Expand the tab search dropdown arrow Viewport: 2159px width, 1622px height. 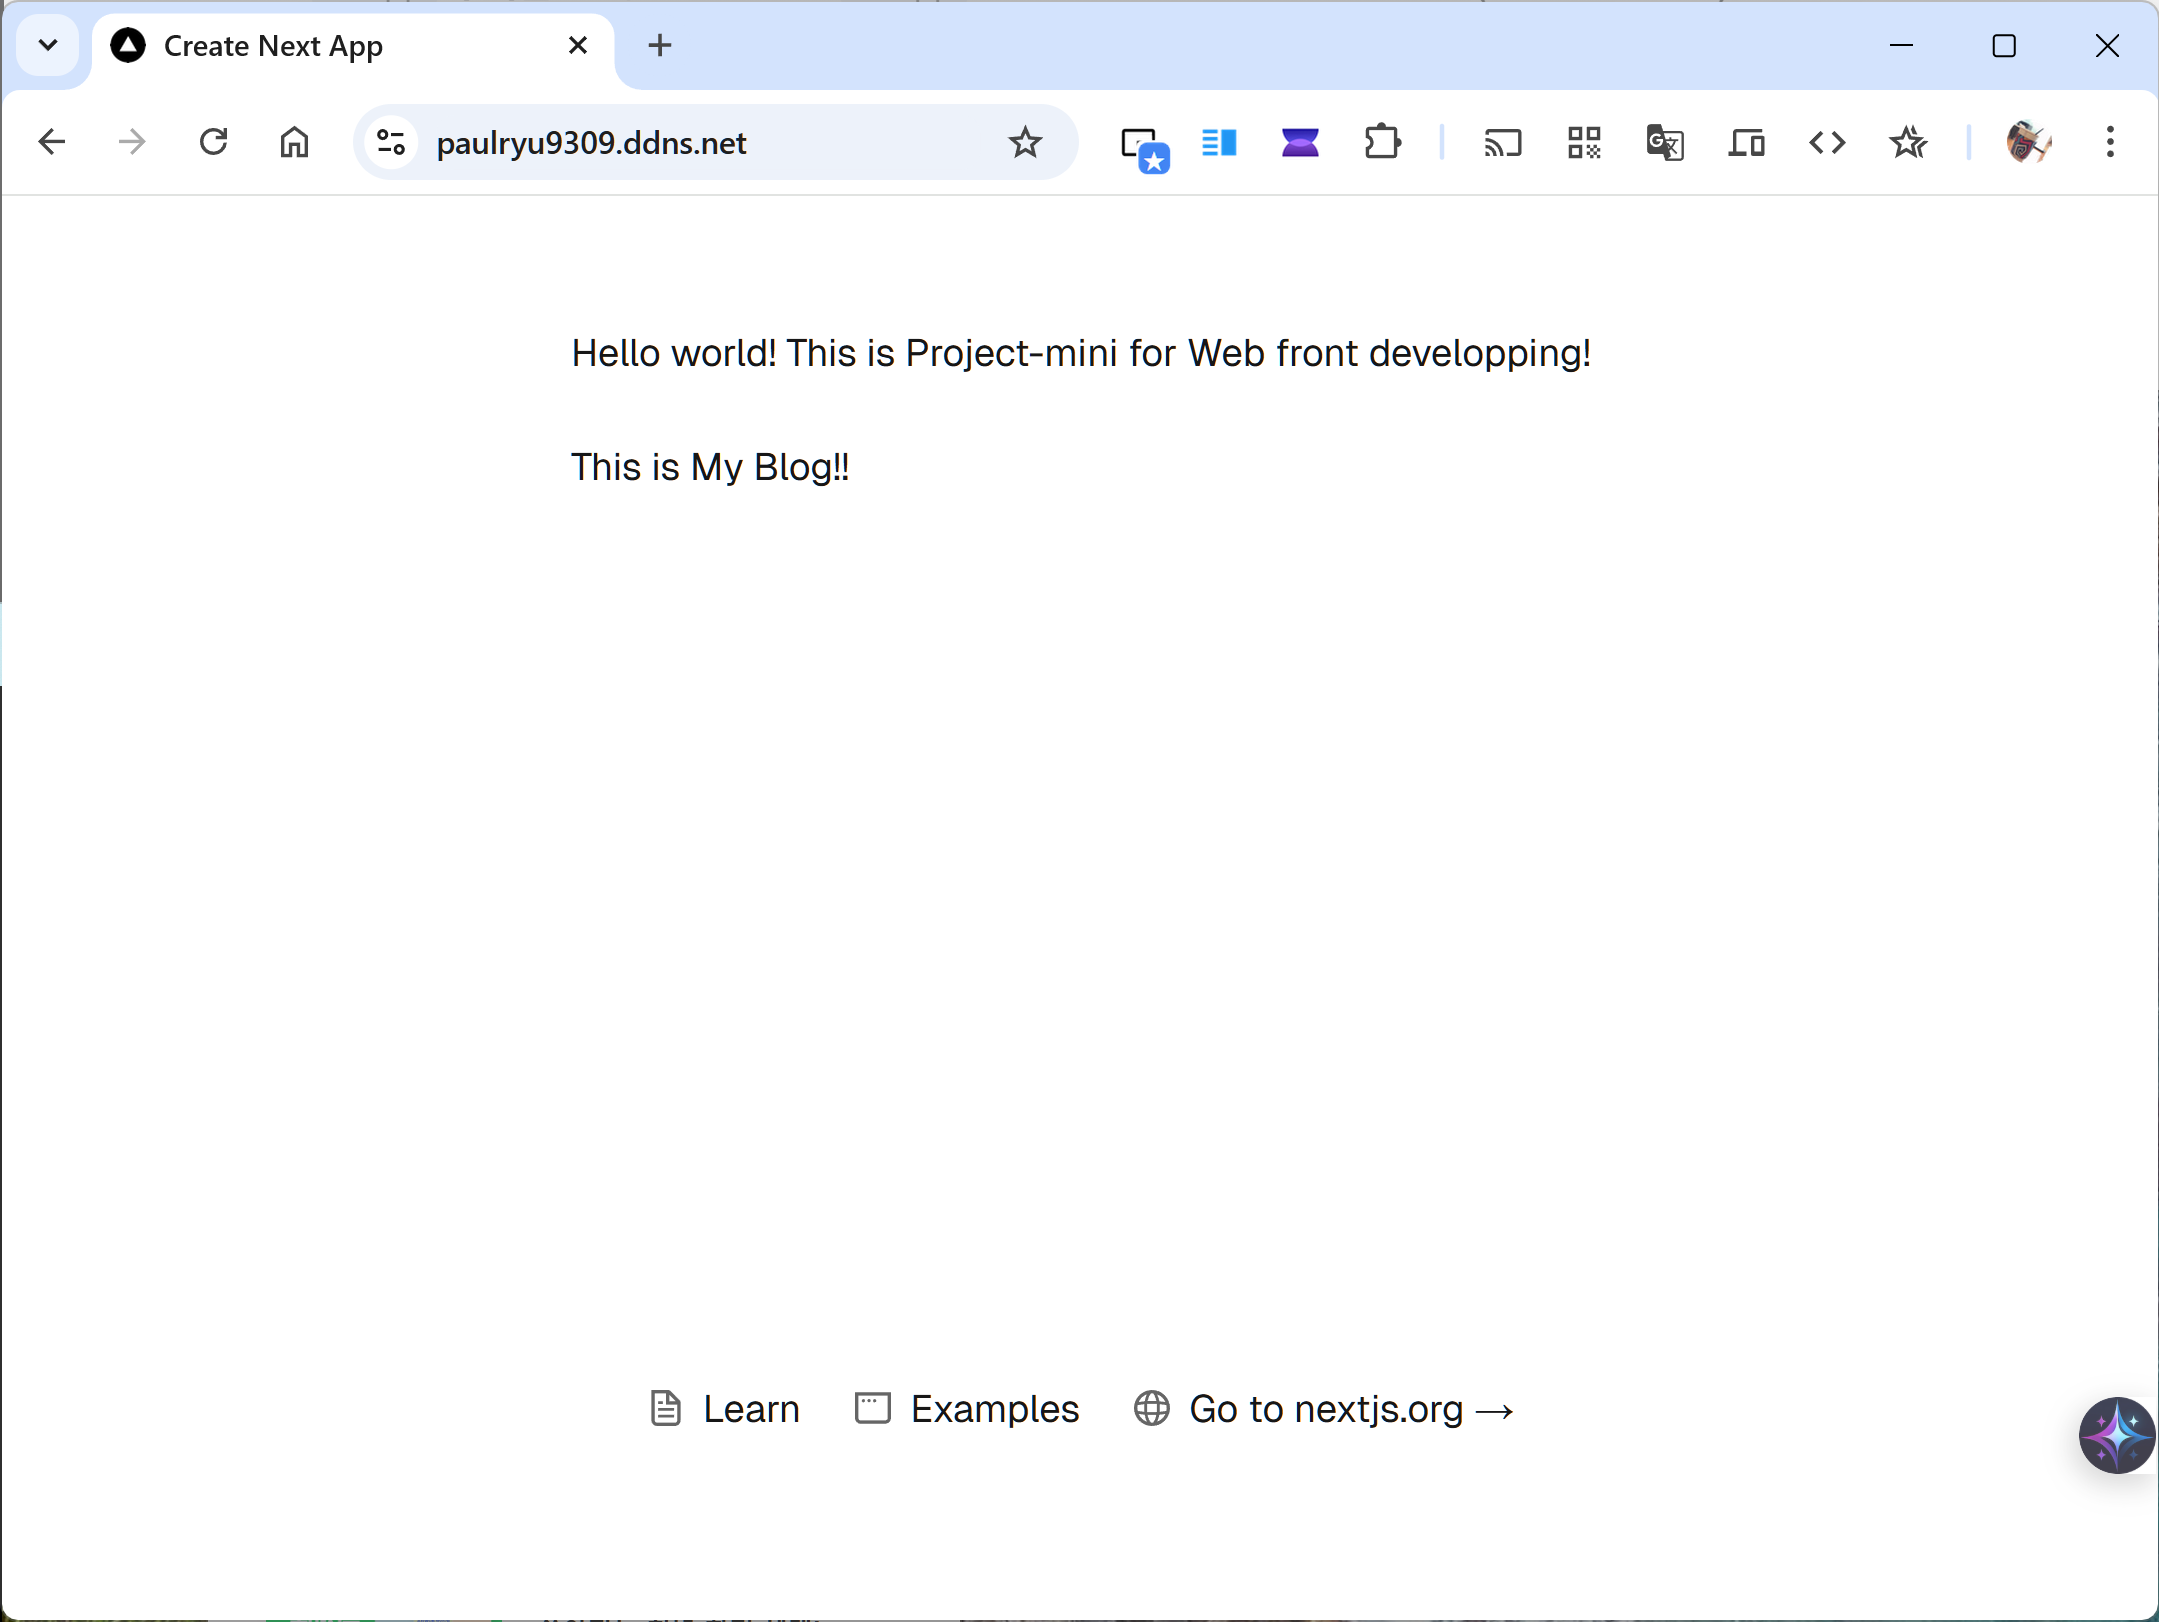48,45
